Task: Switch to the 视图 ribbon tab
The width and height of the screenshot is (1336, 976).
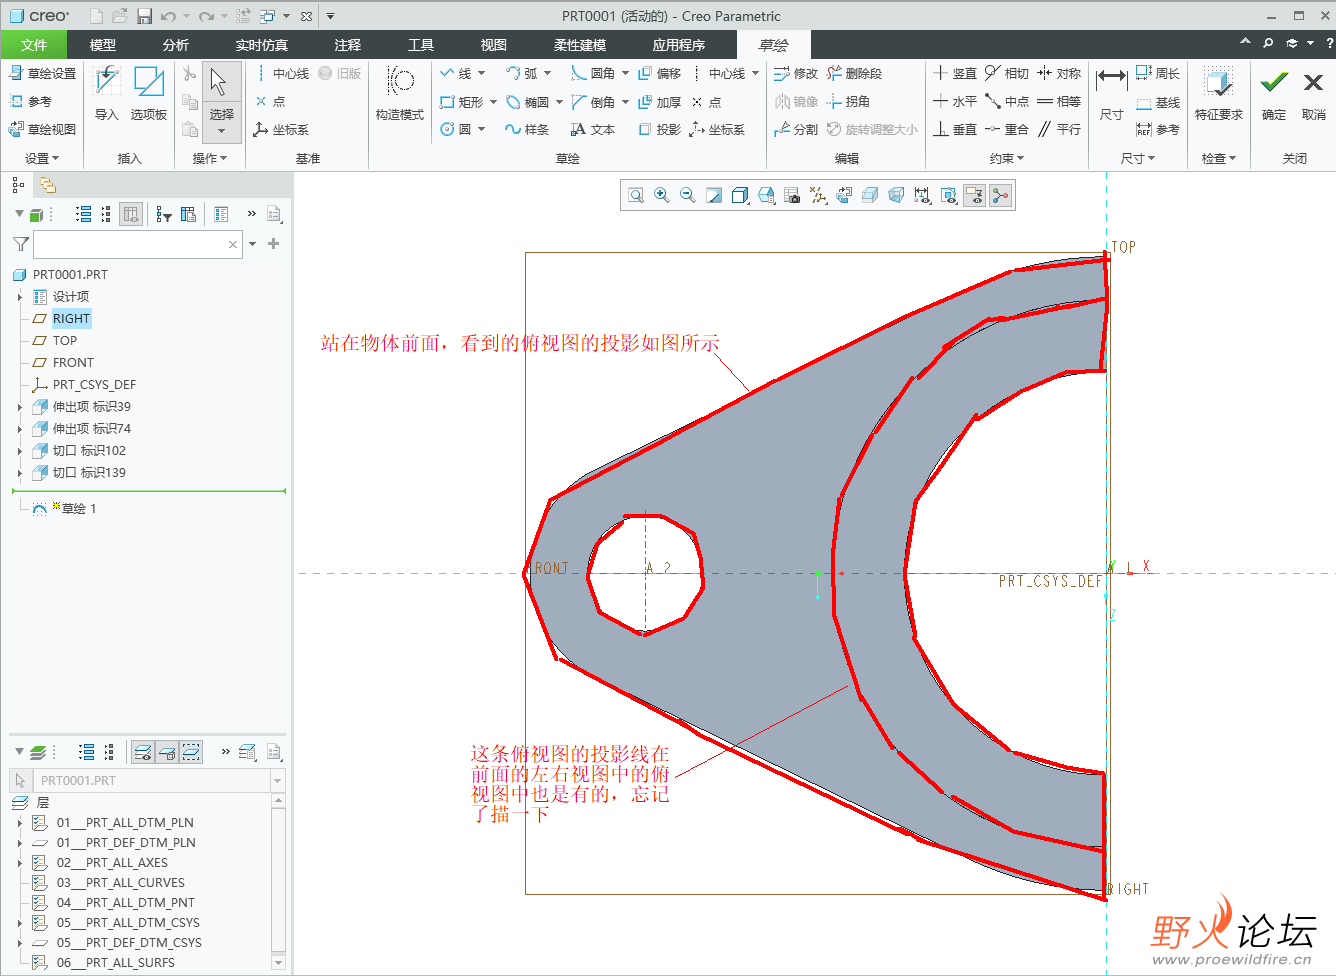Action: (x=493, y=45)
